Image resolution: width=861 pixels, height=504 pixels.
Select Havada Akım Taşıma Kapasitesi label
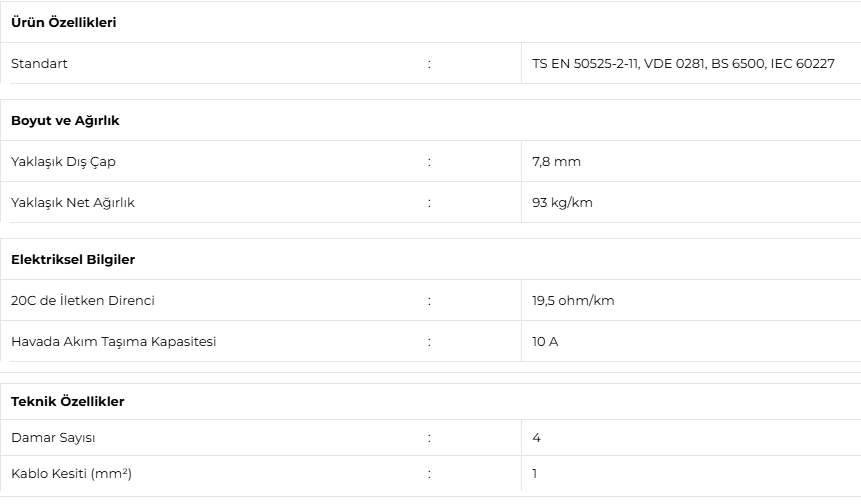click(x=114, y=341)
